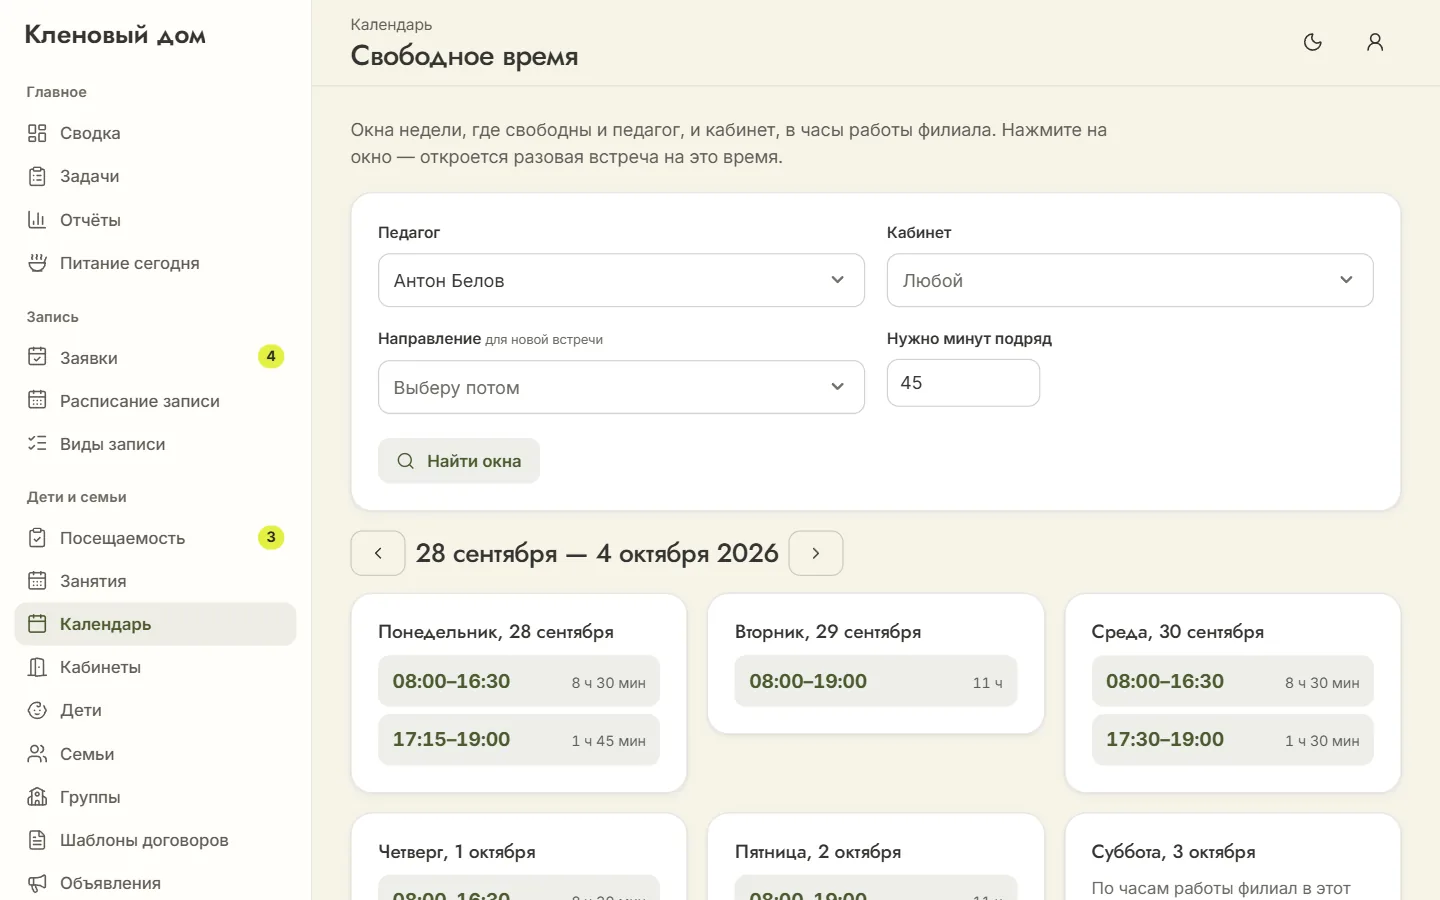The width and height of the screenshot is (1440, 900).
Task: Open the Педагог dropdown (Антон Белов)
Action: (x=621, y=280)
